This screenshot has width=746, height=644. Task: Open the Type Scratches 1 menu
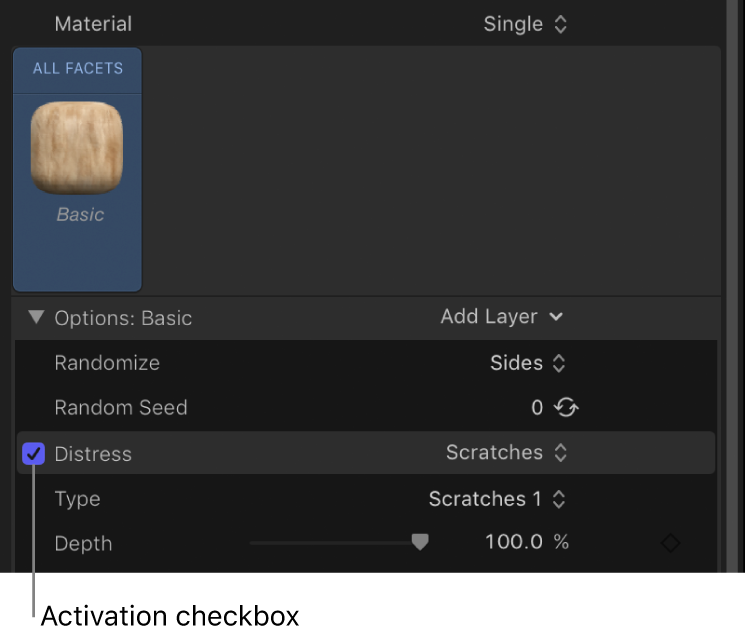click(x=497, y=499)
